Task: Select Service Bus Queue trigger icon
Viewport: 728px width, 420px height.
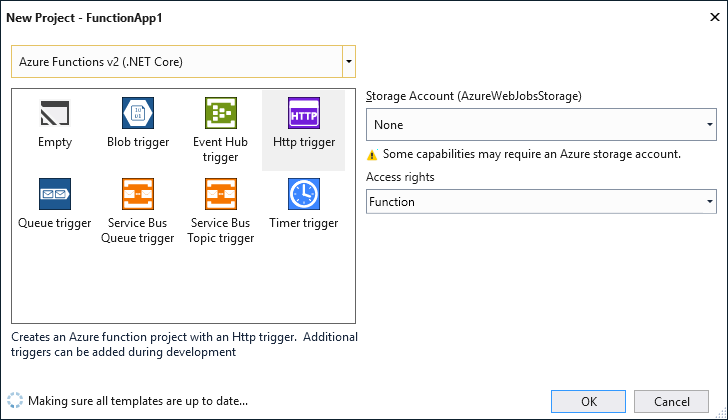Action: pyautogui.click(x=138, y=194)
